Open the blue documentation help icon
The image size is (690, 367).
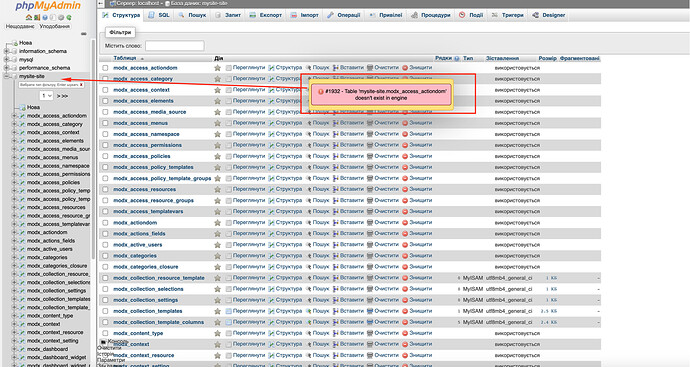(45, 18)
